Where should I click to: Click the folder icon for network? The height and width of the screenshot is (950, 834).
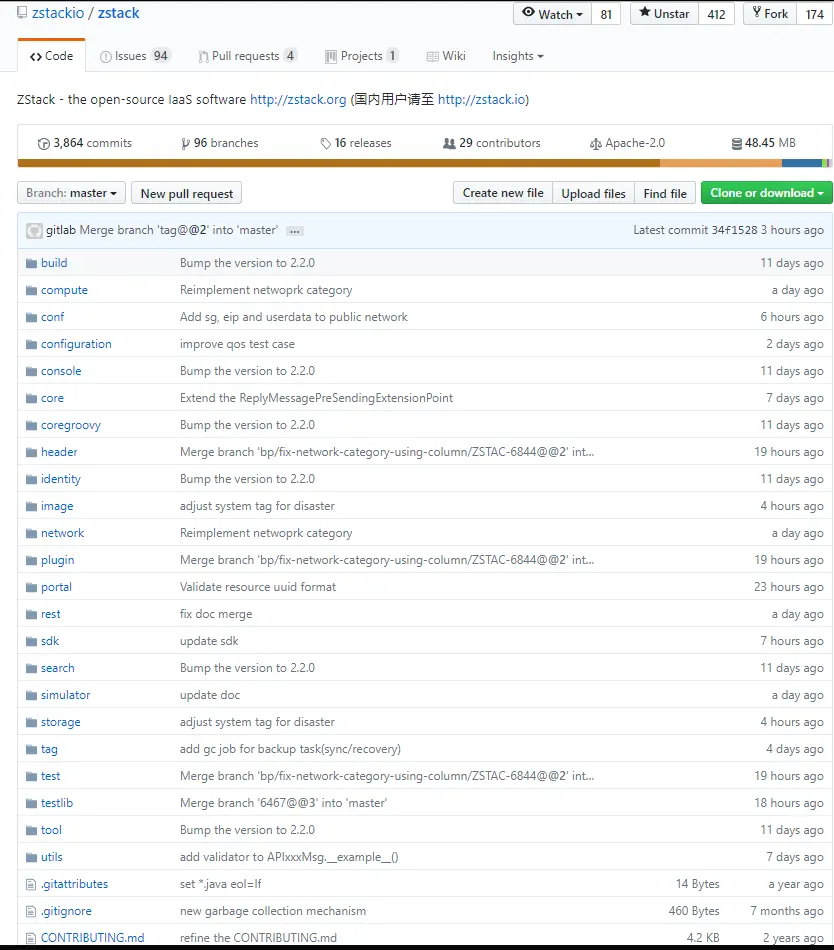pyautogui.click(x=31, y=533)
